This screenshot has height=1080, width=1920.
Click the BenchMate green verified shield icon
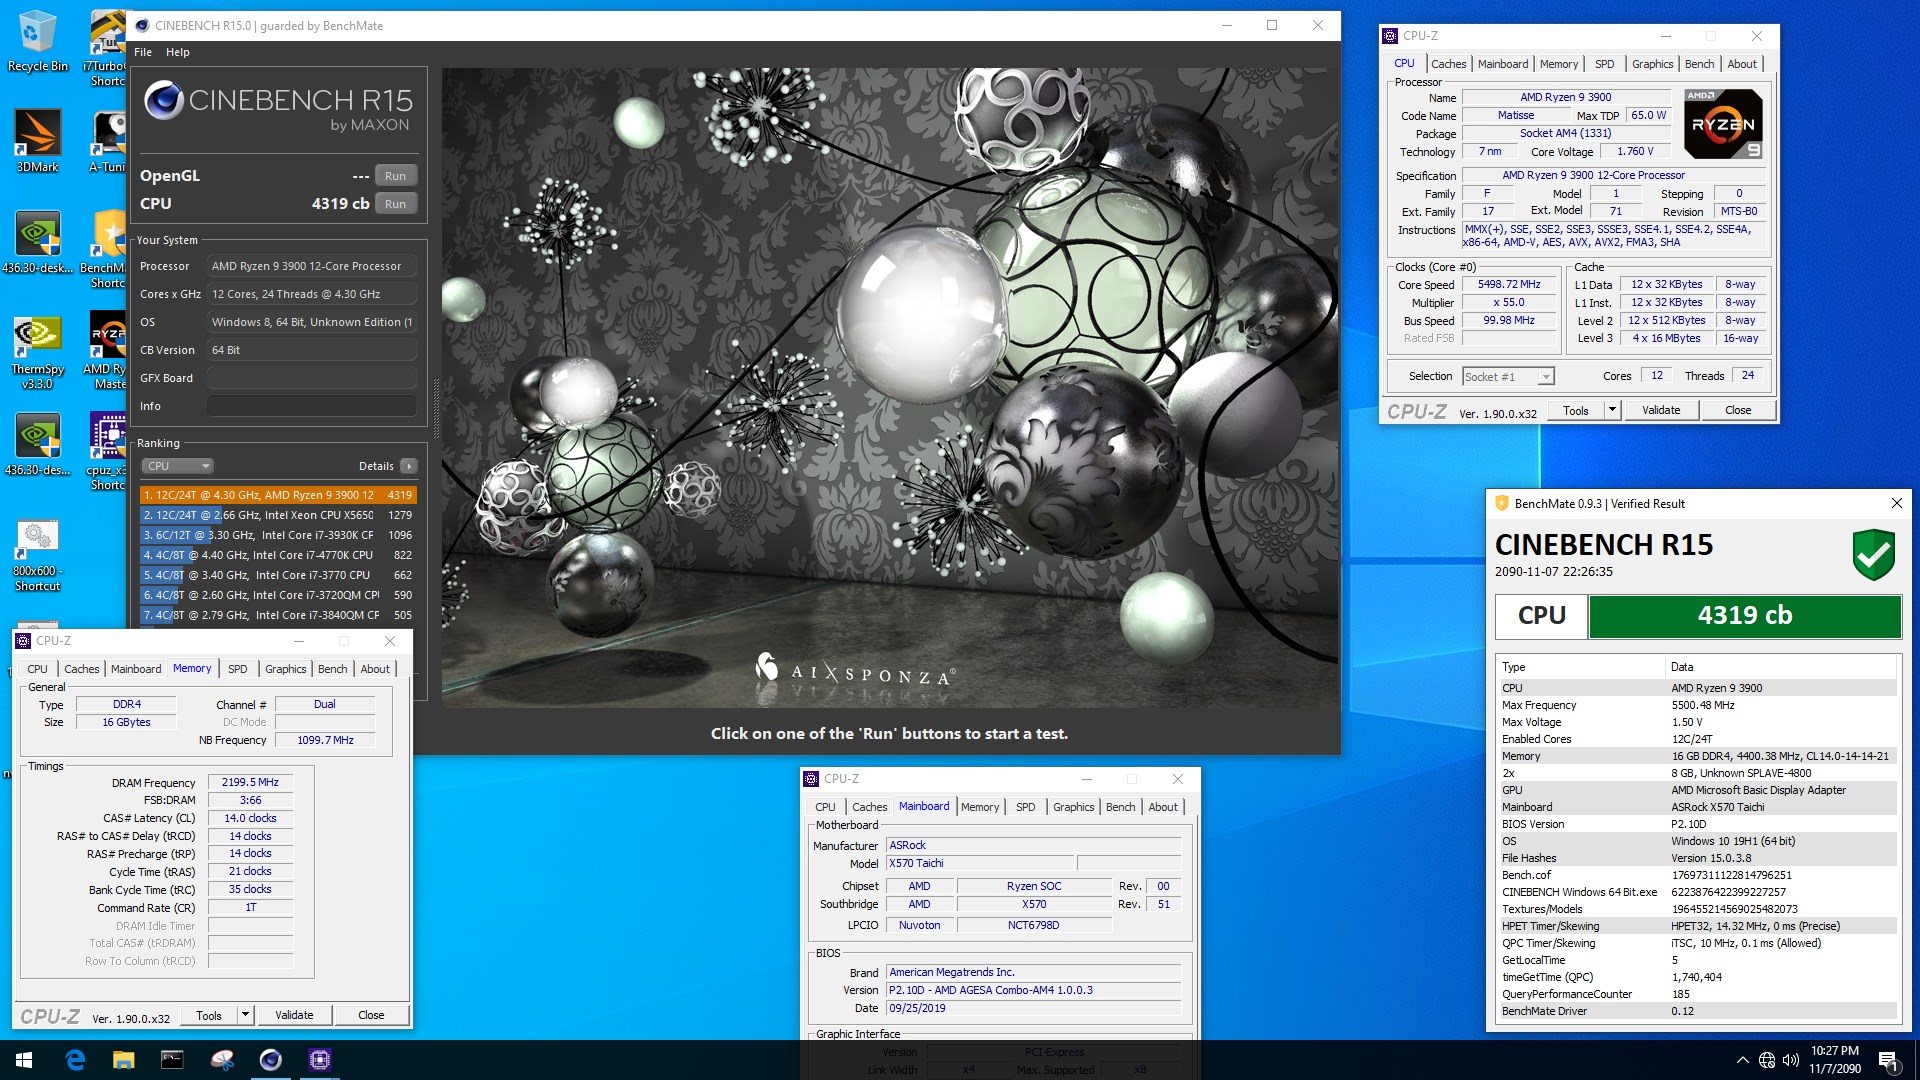pyautogui.click(x=1873, y=555)
